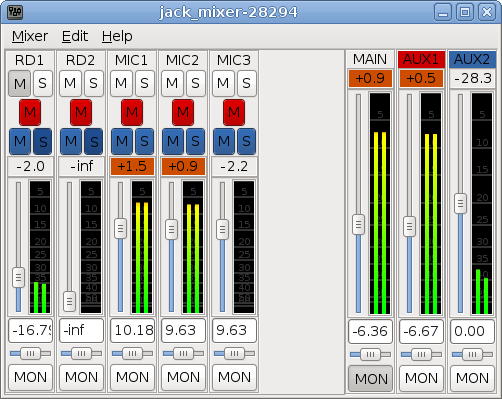Enable MON monitoring on RD1
This screenshot has height=399, width=502.
click(30, 377)
